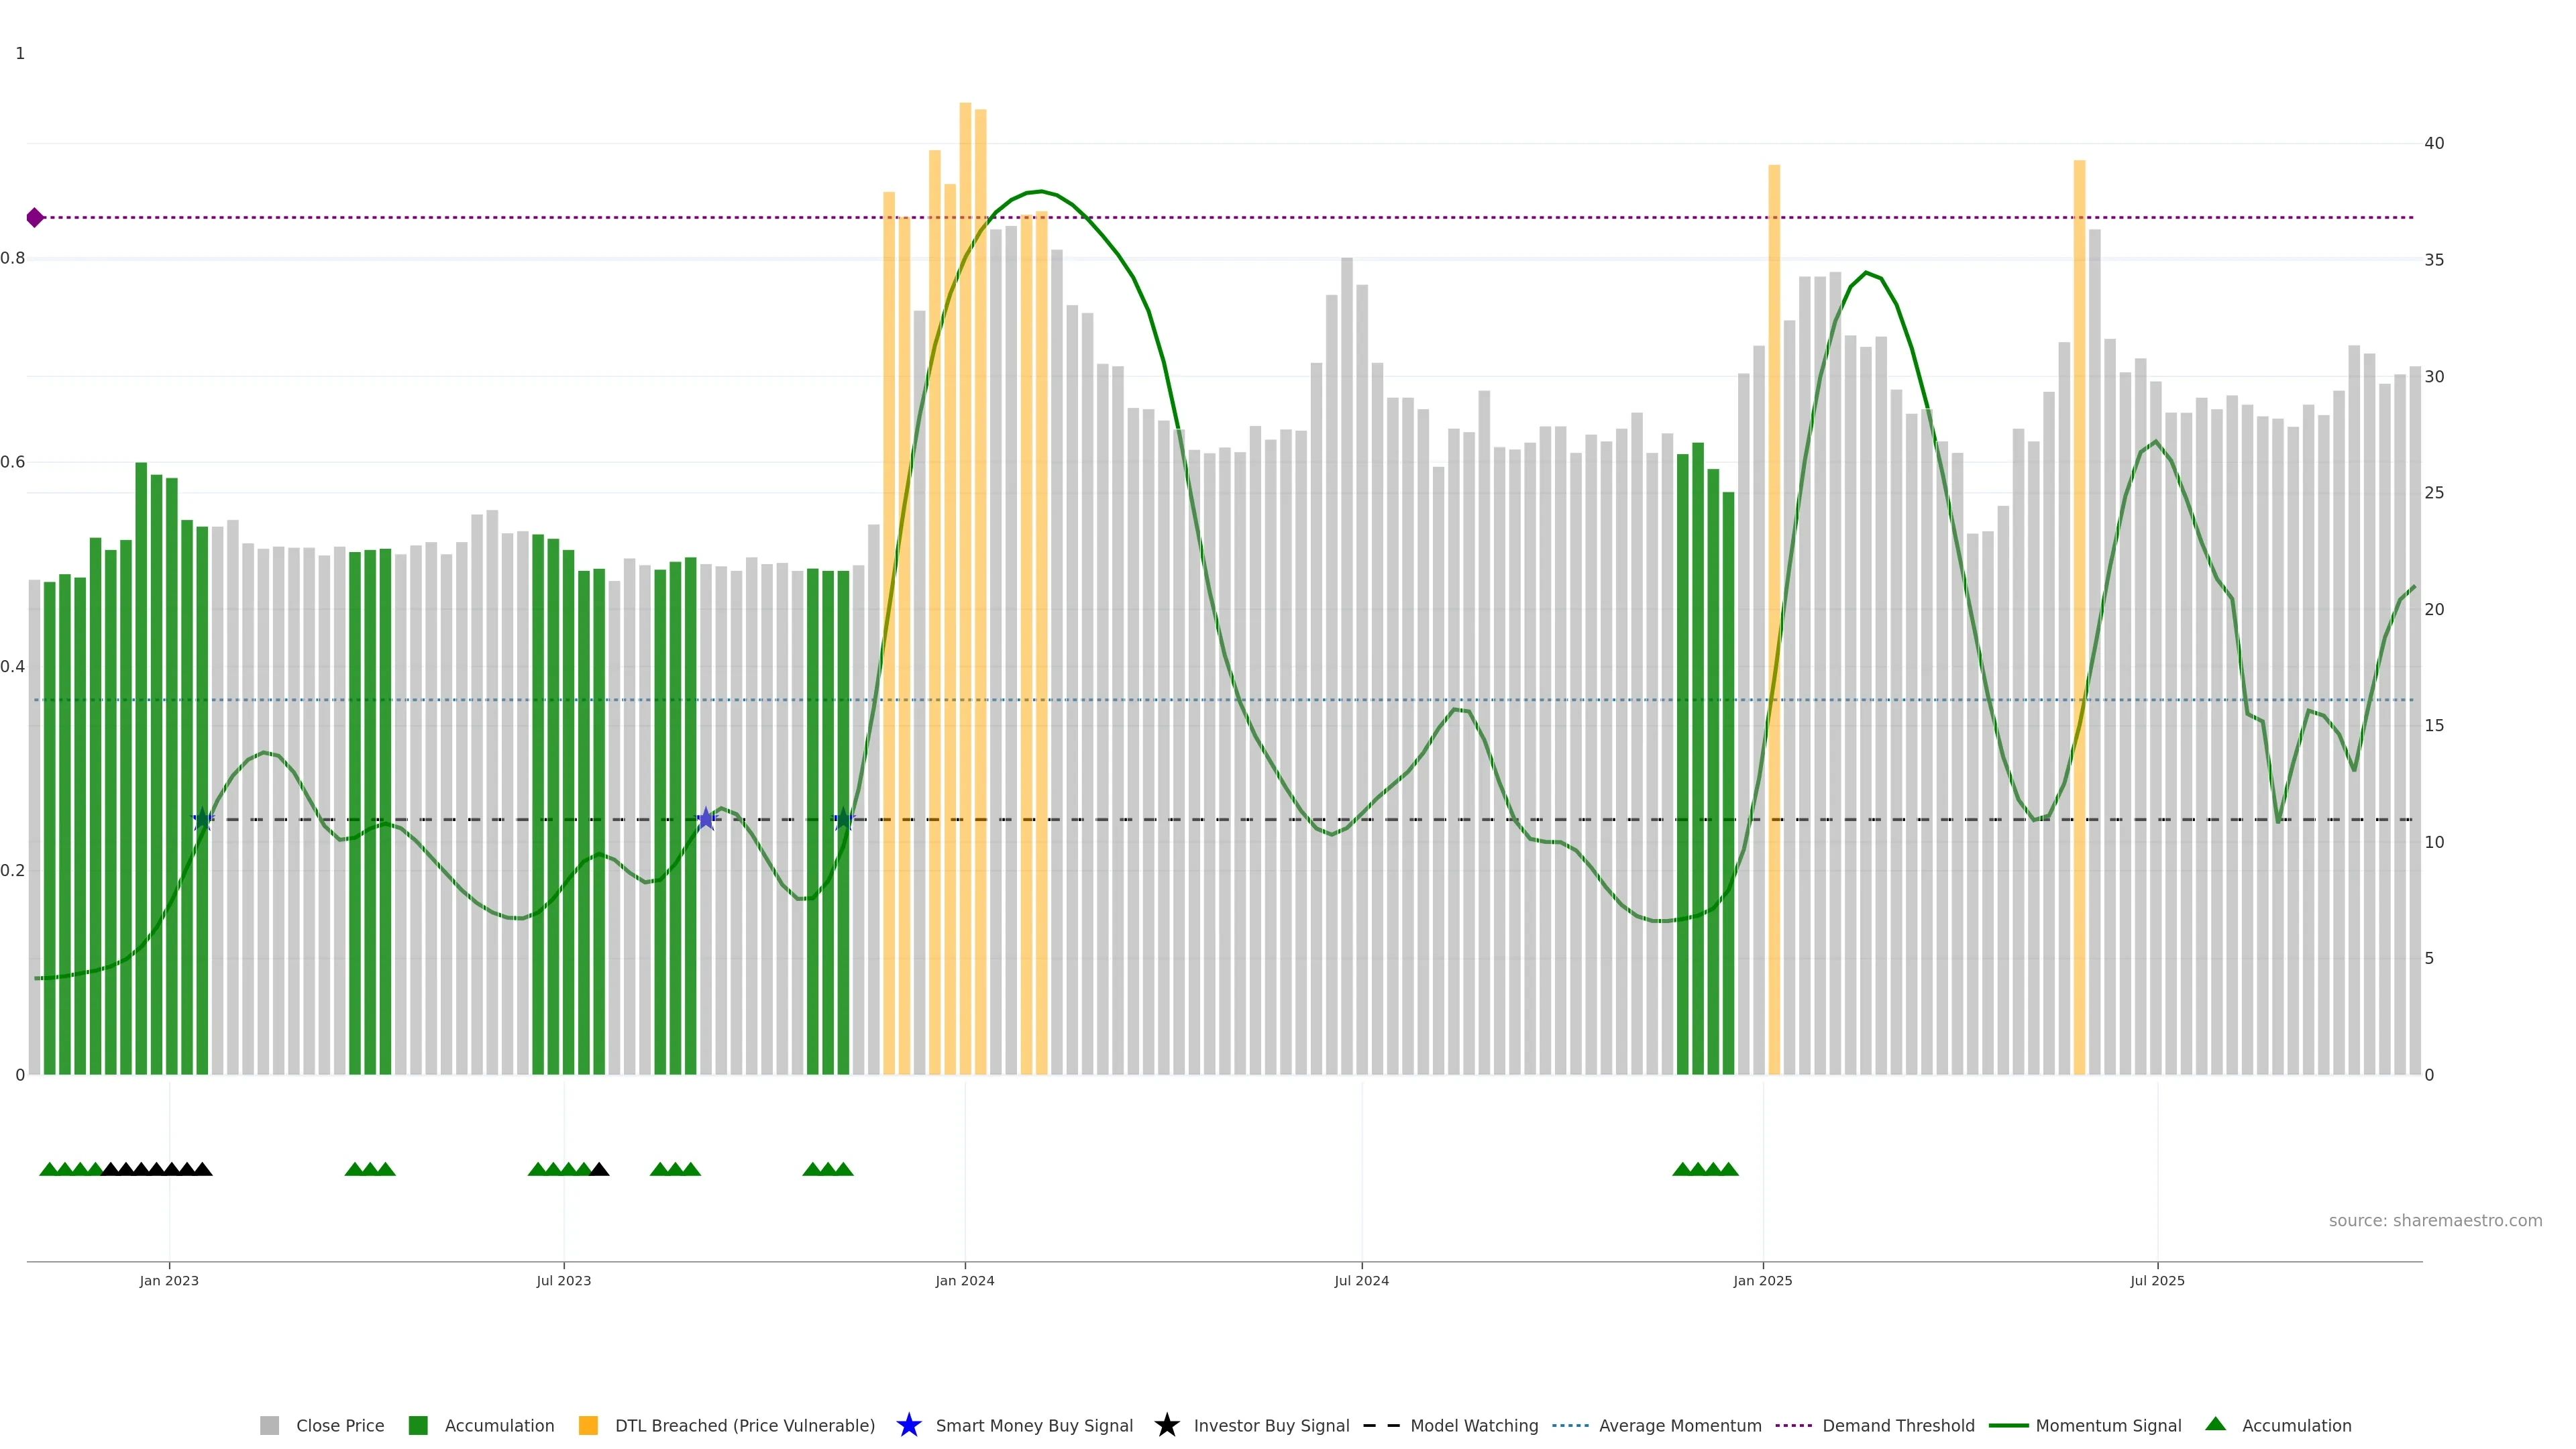Click the purple Demand Threshold diamond marker
The height and width of the screenshot is (1449, 2576).
35,217
